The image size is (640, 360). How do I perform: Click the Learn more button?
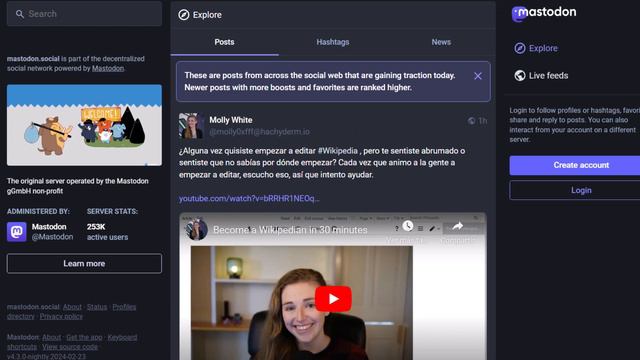[x=84, y=264]
